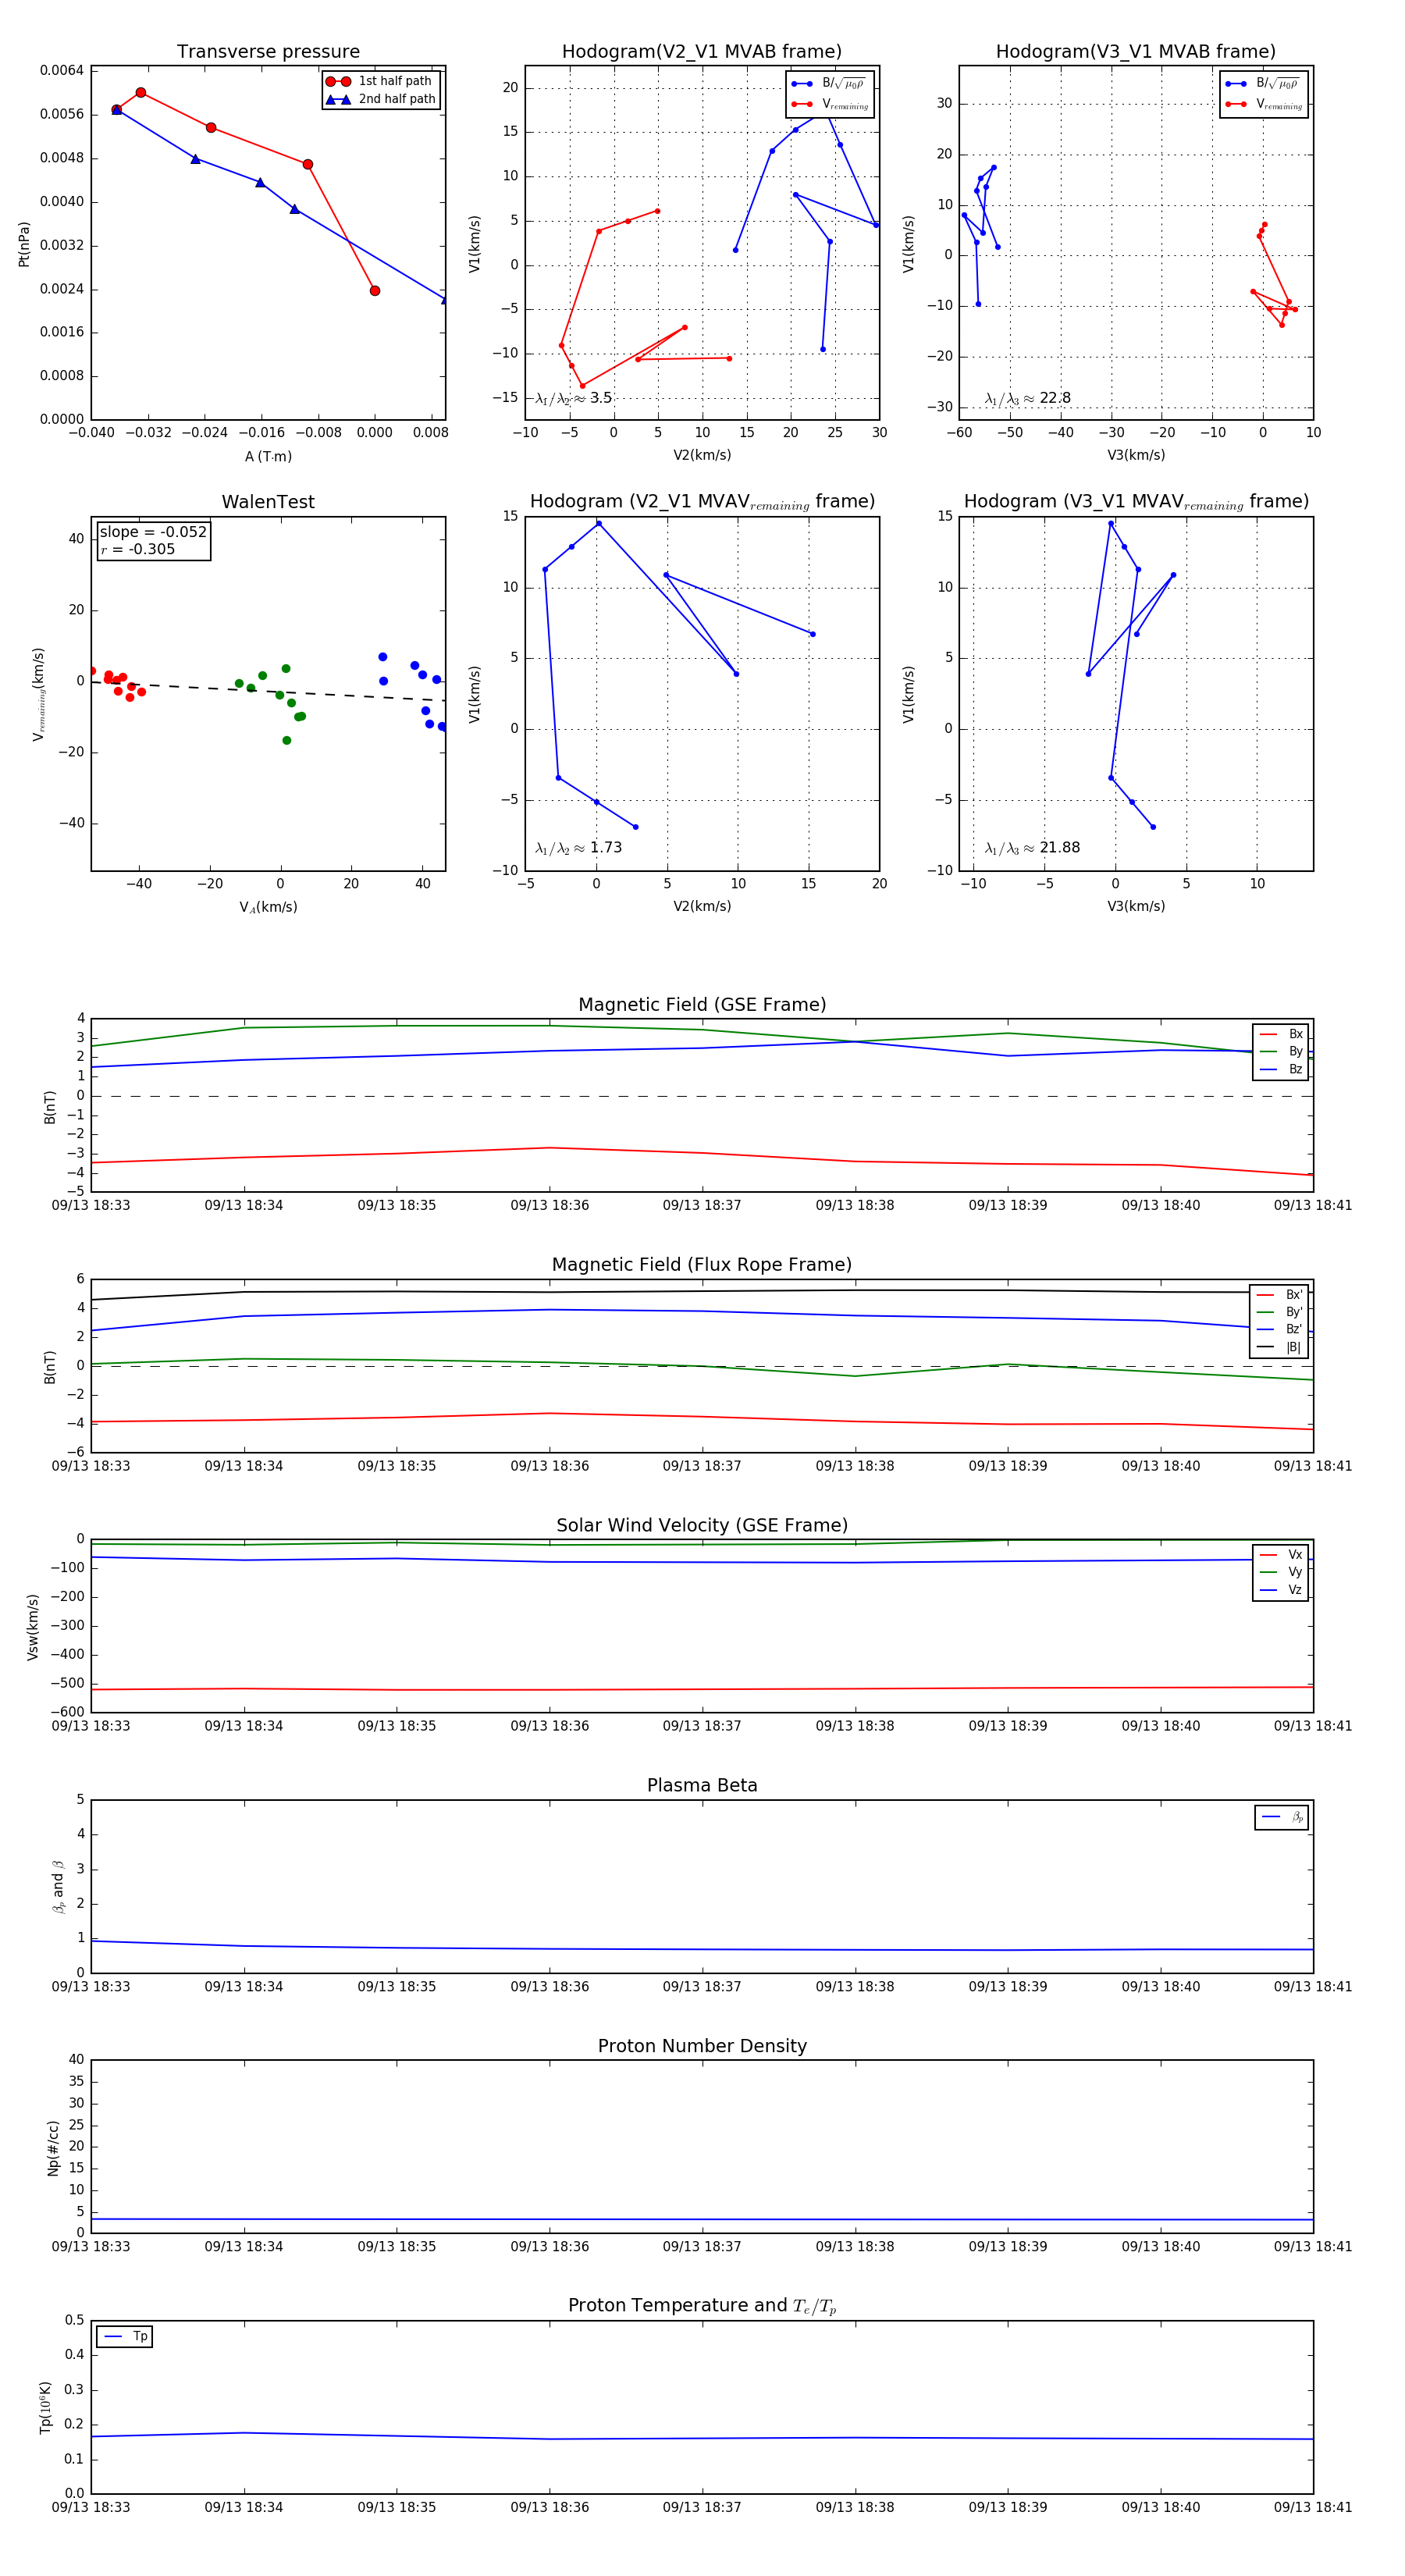Click the "Magnetic Field (Flux Rope Frame)" title
The image size is (1405, 2576).
coord(702,1265)
